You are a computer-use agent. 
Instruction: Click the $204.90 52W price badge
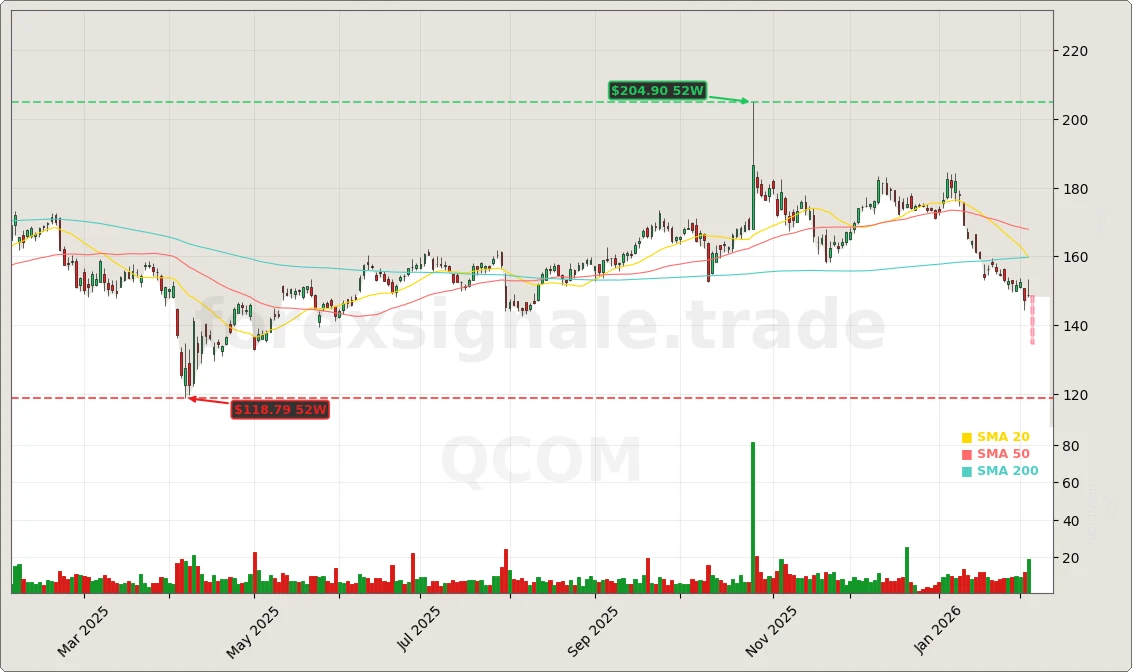click(655, 90)
